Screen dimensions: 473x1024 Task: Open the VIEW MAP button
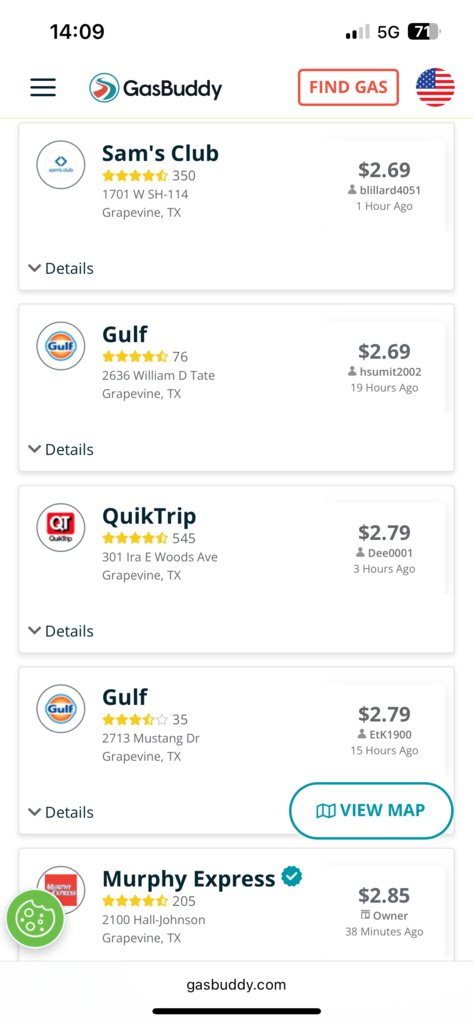371,810
